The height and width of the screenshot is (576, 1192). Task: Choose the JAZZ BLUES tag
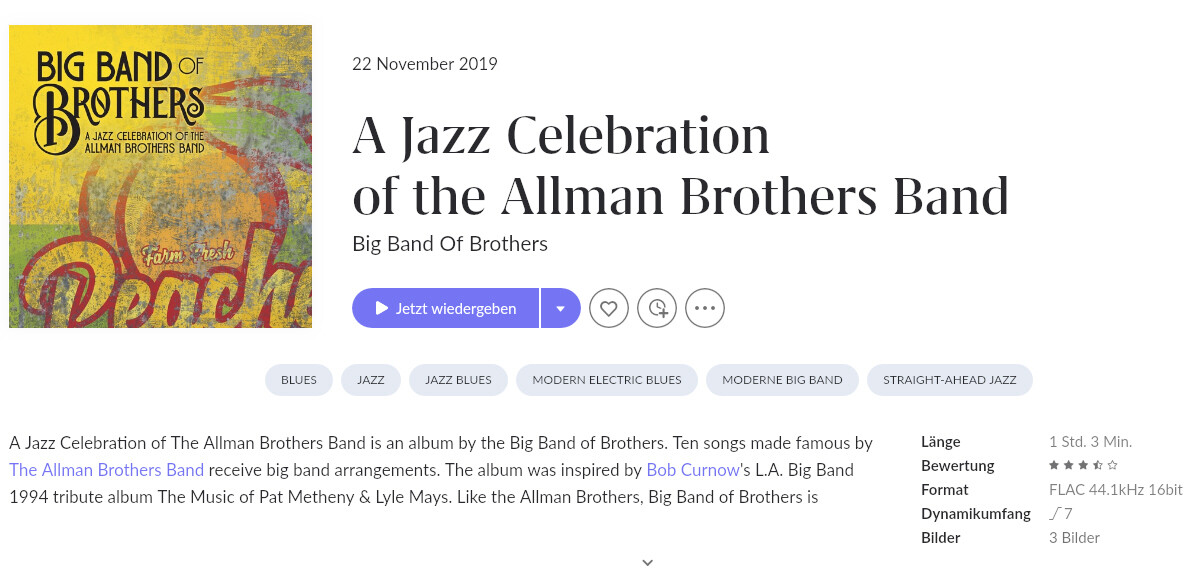(x=458, y=380)
